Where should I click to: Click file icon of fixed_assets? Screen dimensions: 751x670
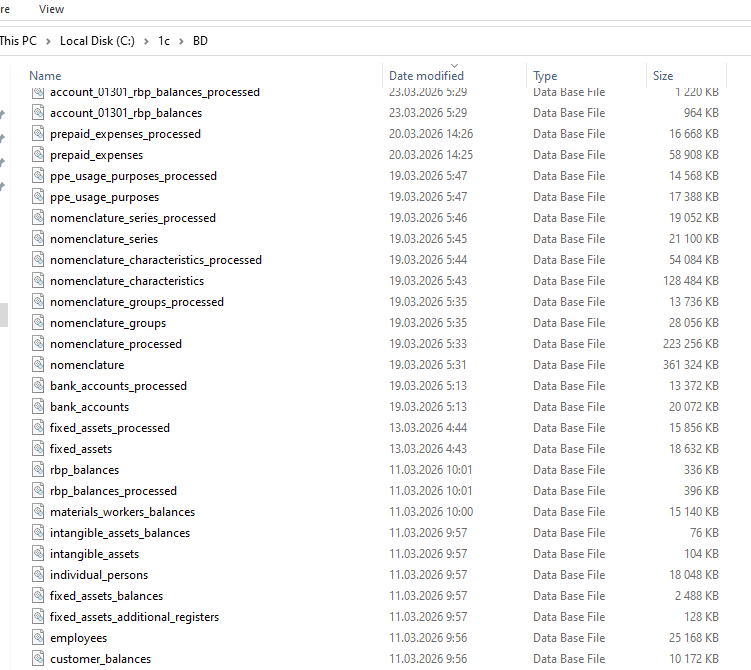pyautogui.click(x=38, y=449)
